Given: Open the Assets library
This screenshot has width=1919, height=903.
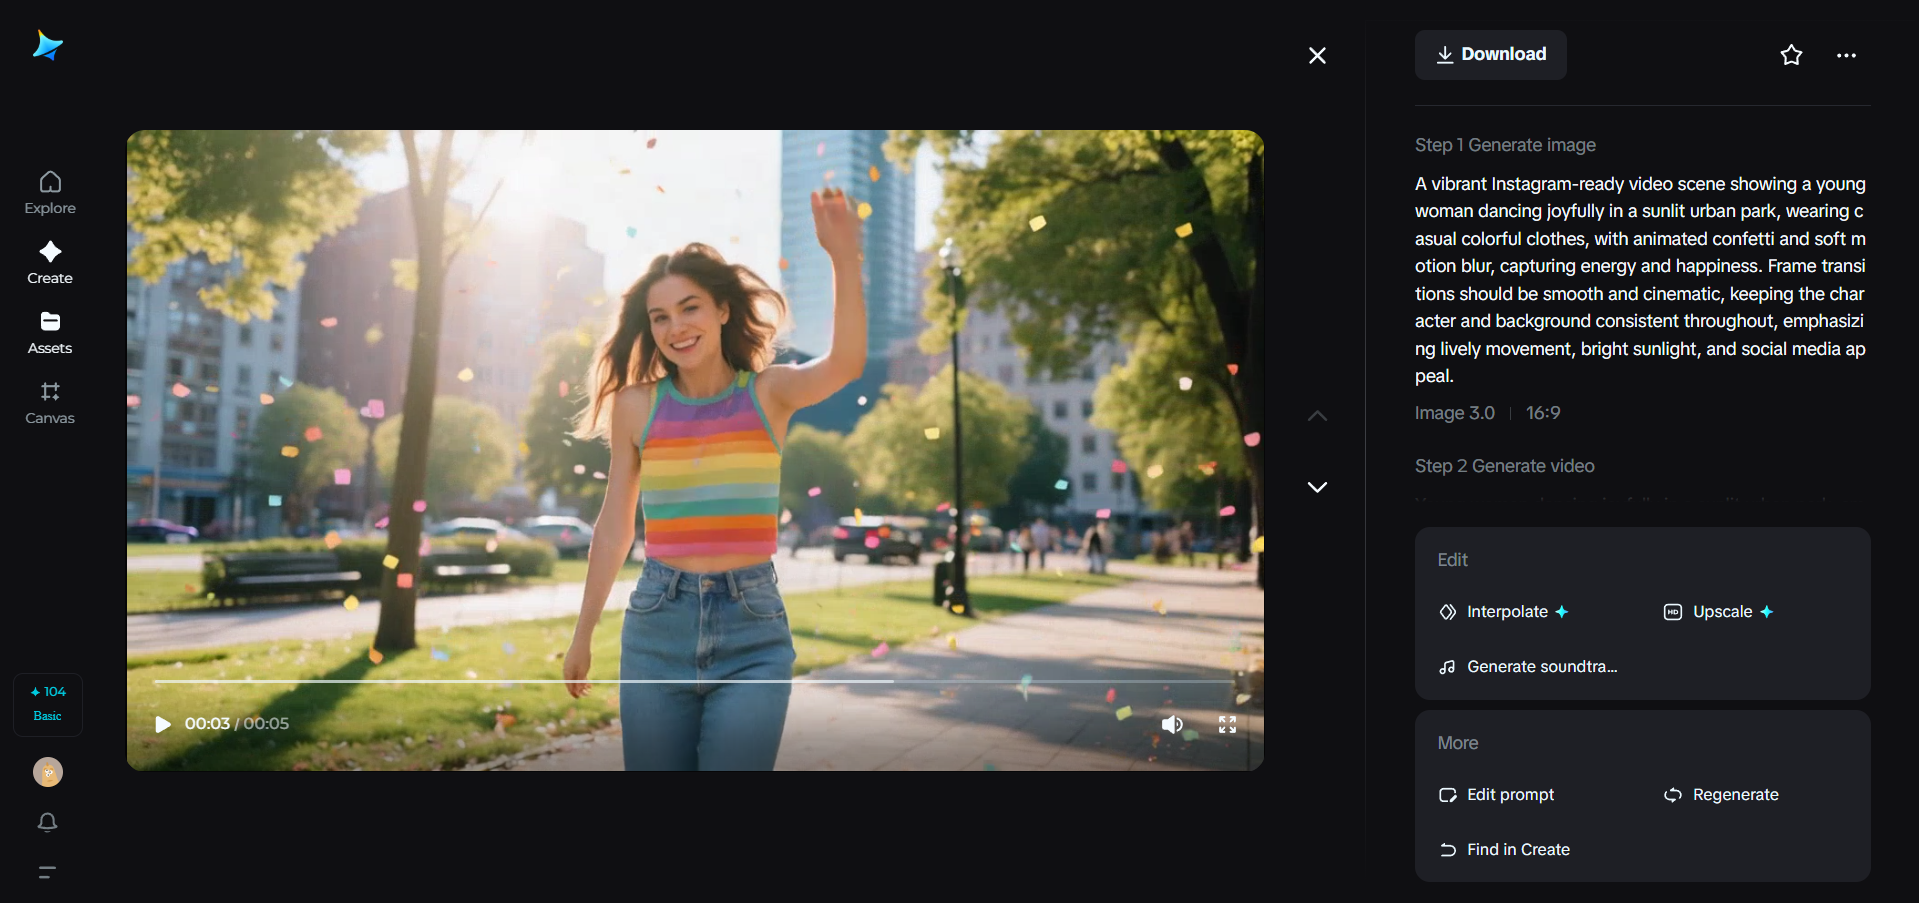Looking at the screenshot, I should 50,333.
